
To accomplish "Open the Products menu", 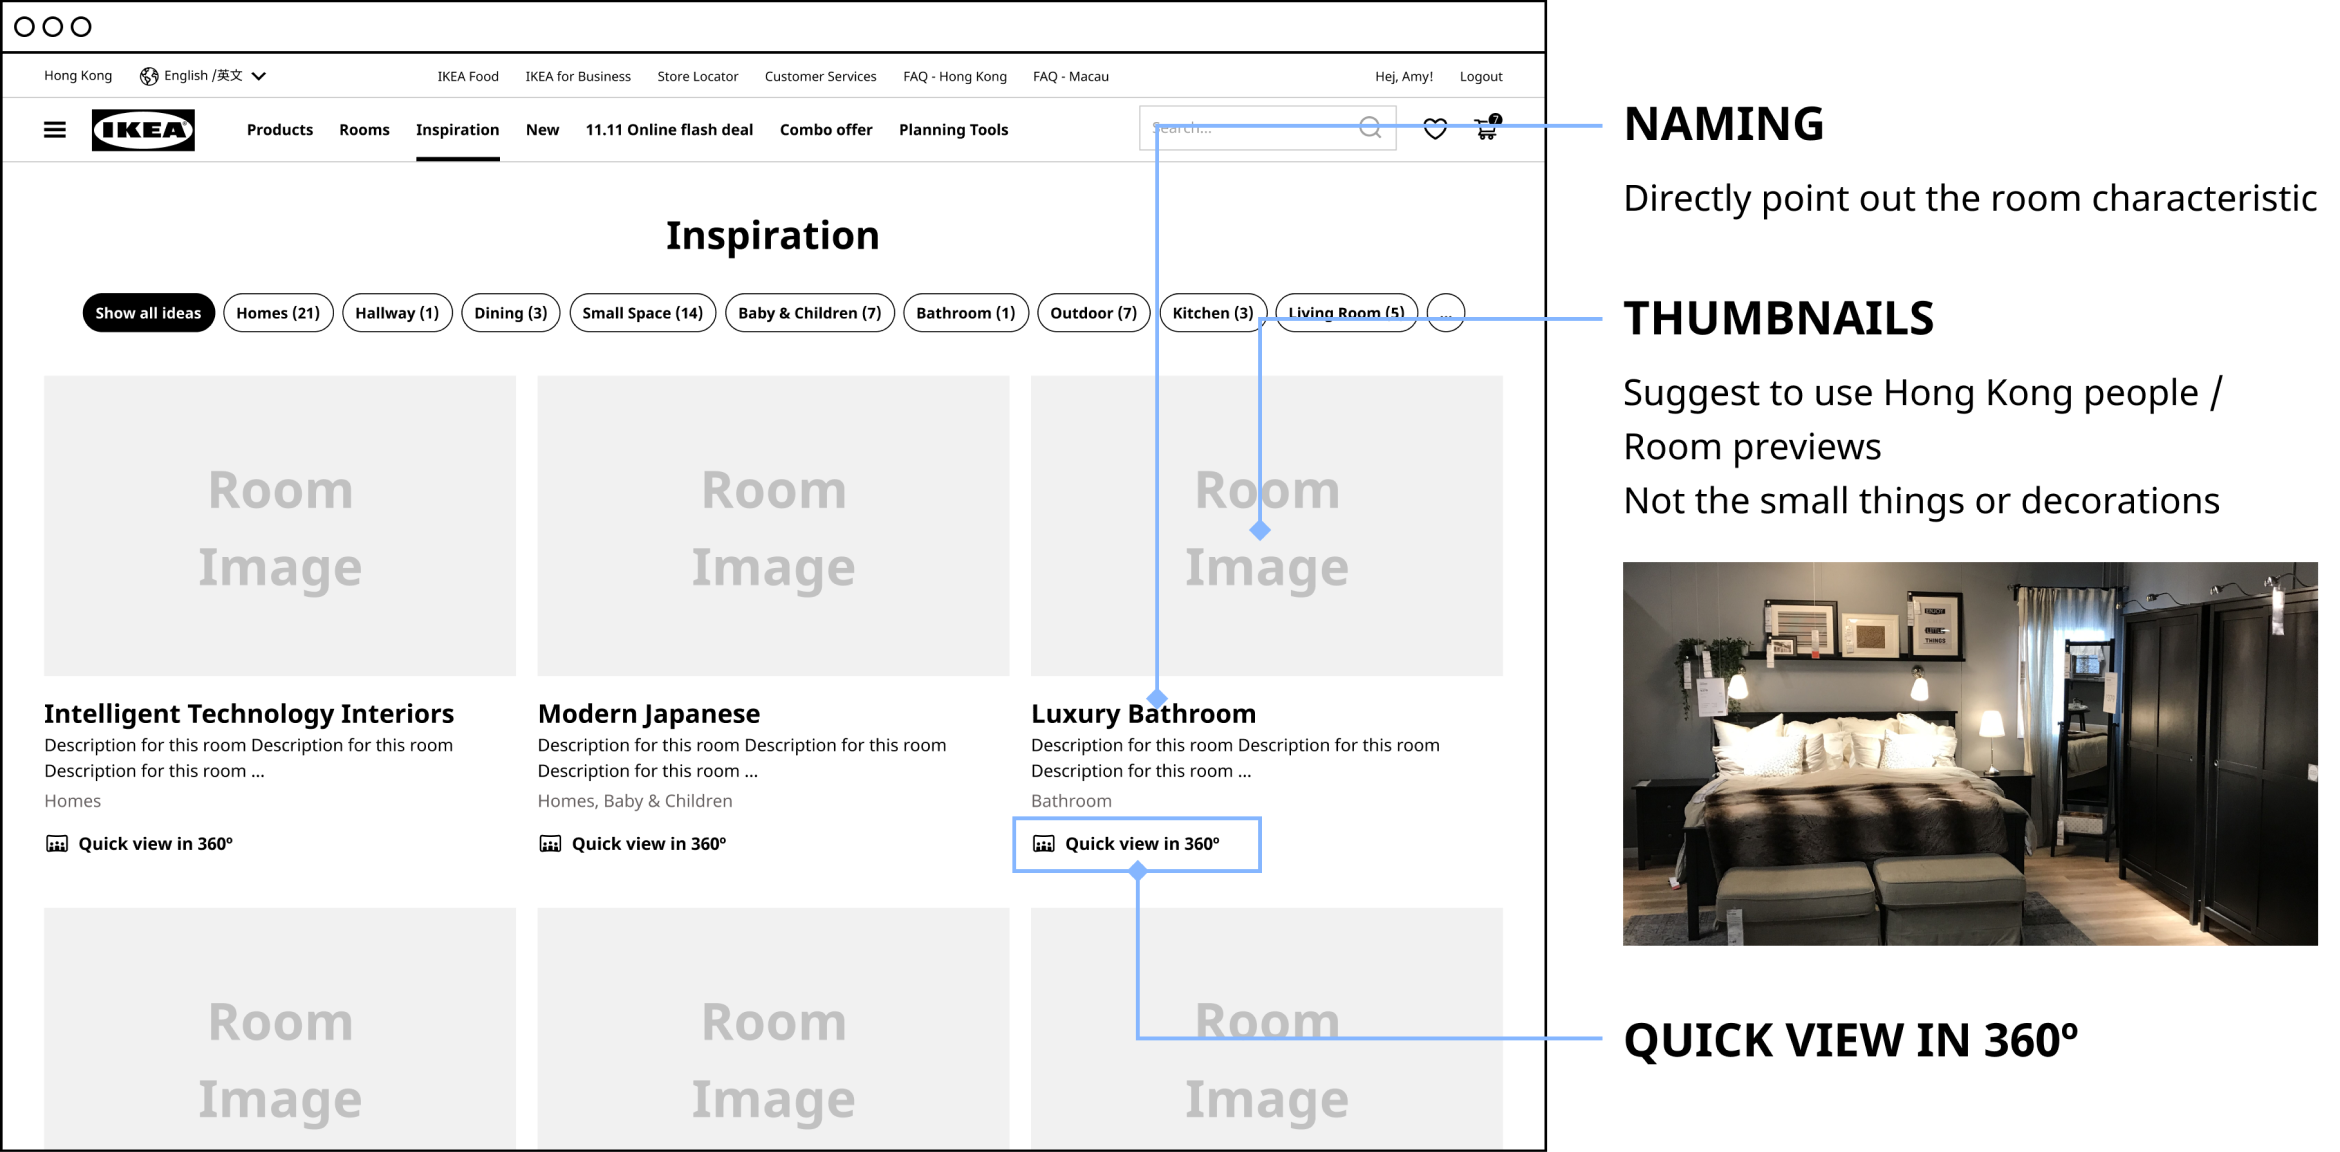I will point(280,130).
